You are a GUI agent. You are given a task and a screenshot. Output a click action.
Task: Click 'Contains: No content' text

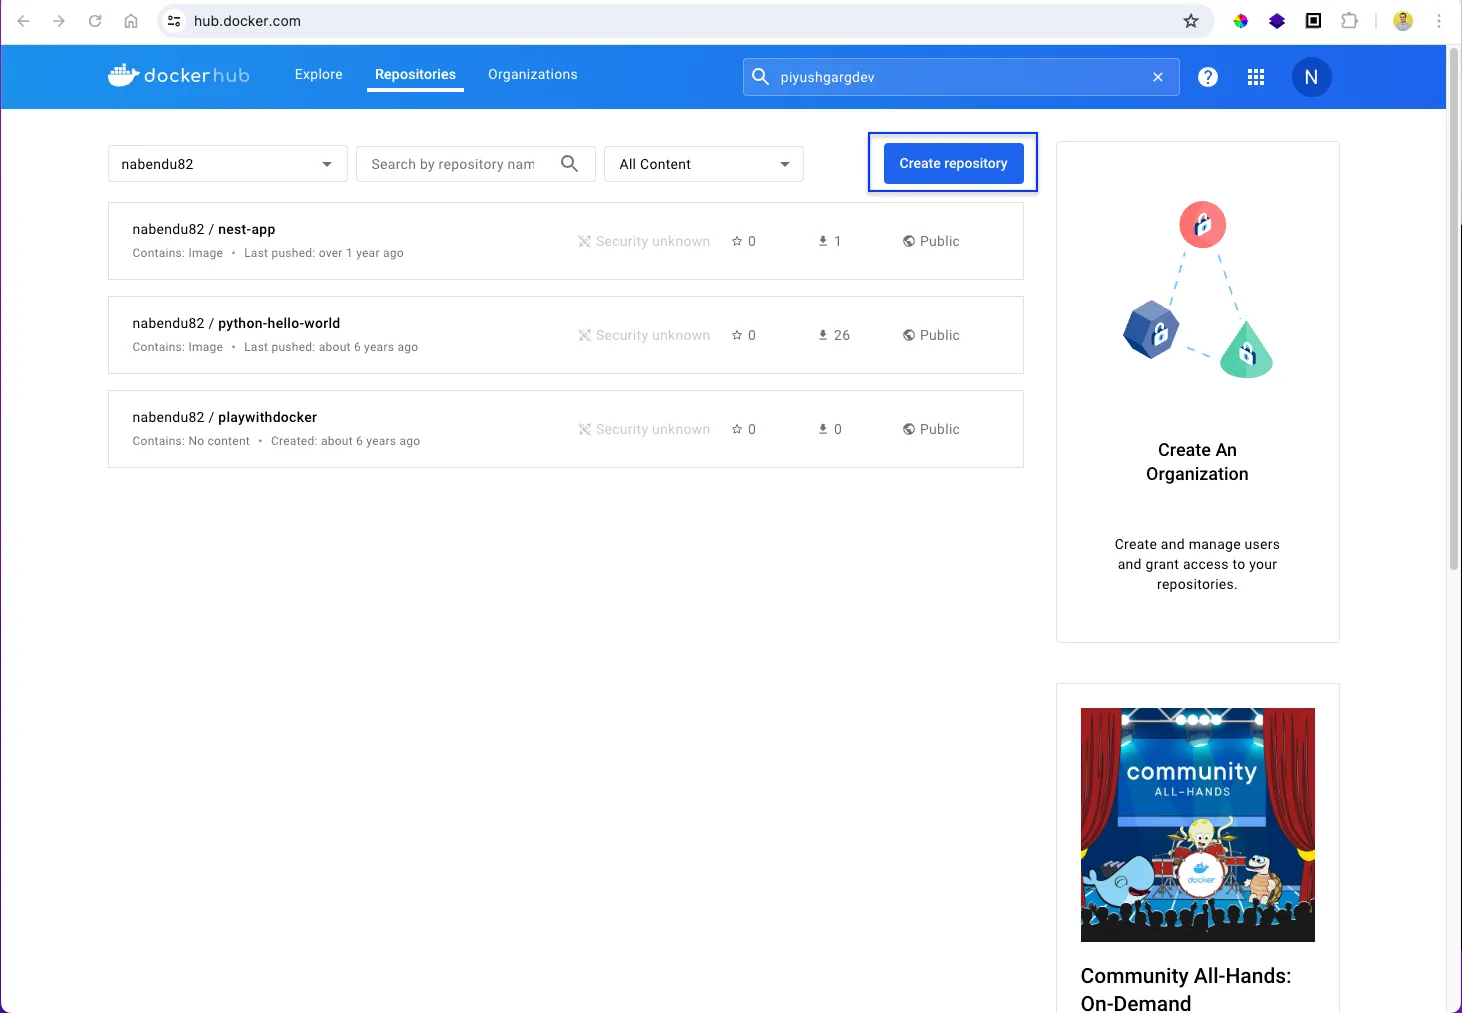[191, 441]
